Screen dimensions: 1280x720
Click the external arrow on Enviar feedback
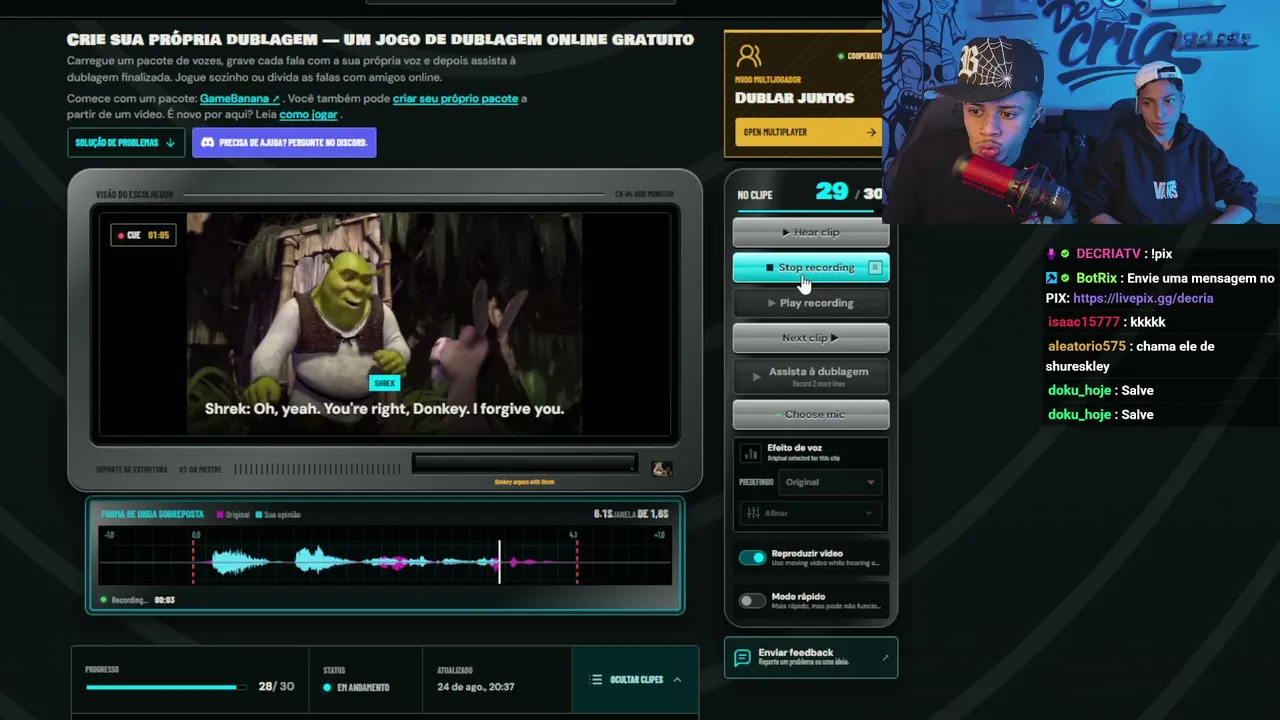click(885, 657)
